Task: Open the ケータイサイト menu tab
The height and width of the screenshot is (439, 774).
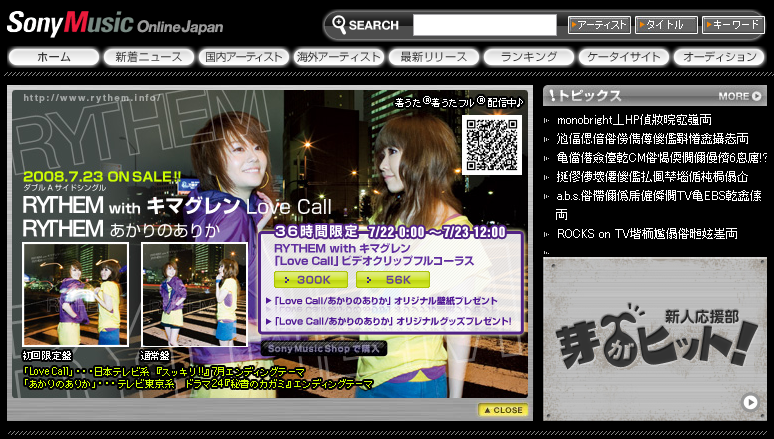Action: coord(623,57)
